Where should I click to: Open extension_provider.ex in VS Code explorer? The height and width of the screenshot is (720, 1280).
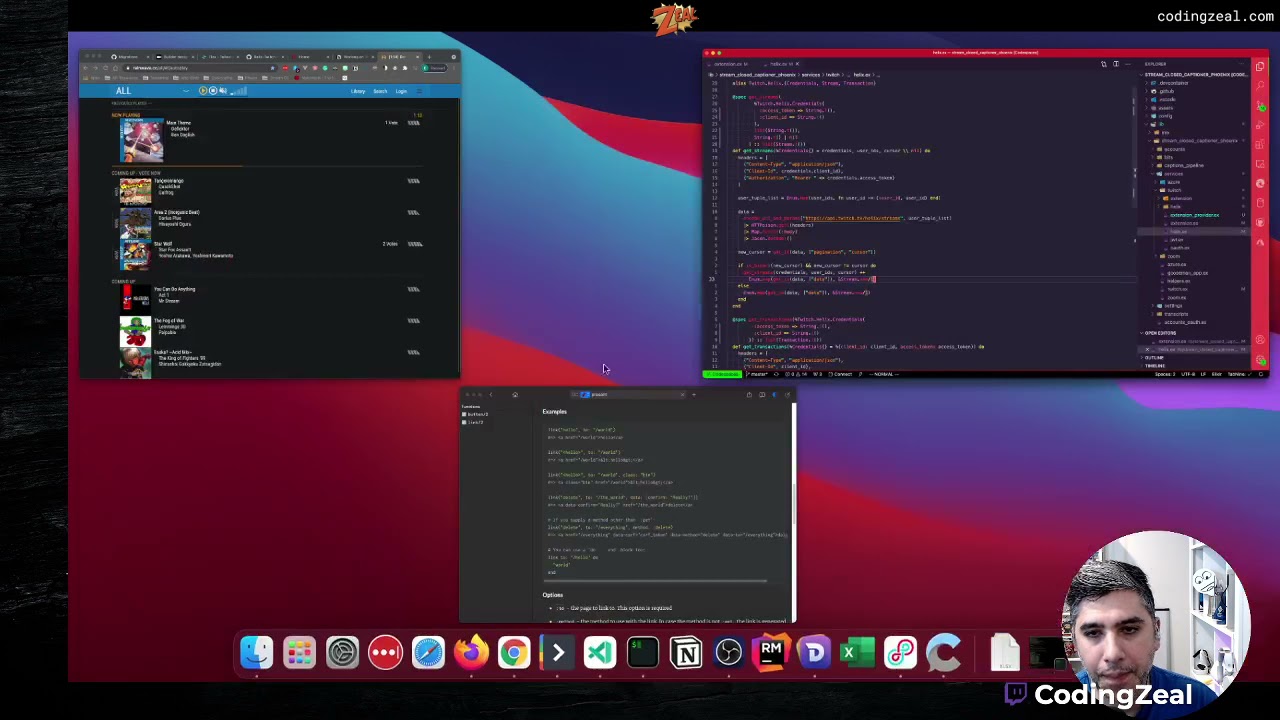point(1194,215)
